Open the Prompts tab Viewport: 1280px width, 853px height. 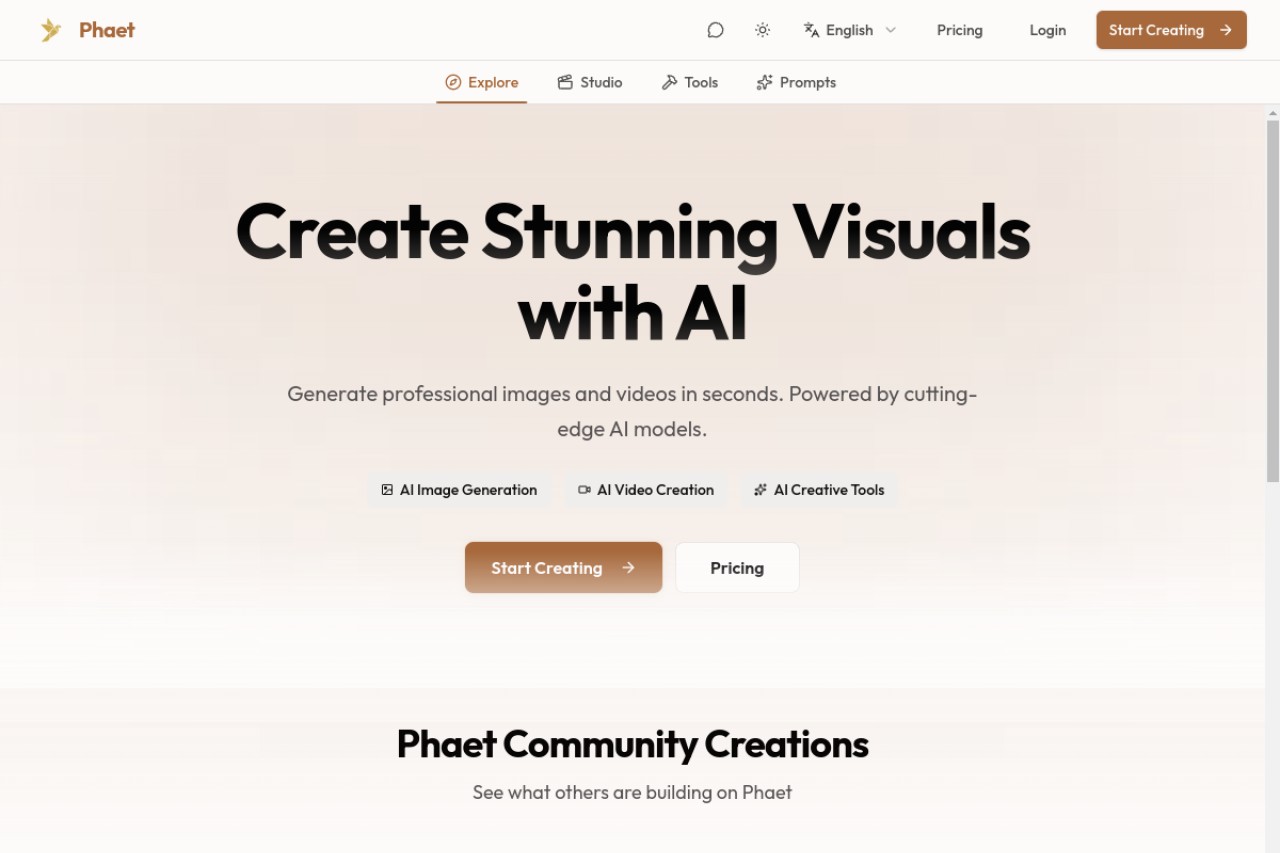[x=796, y=82]
